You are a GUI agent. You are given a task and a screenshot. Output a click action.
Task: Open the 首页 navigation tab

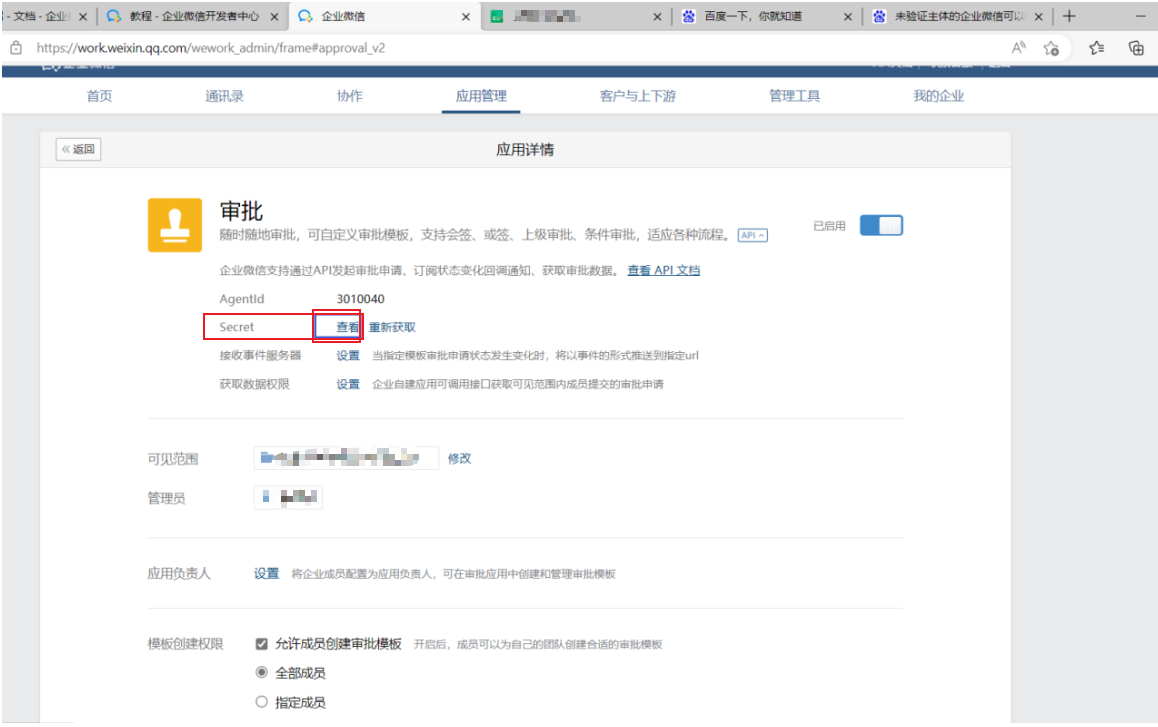100,96
